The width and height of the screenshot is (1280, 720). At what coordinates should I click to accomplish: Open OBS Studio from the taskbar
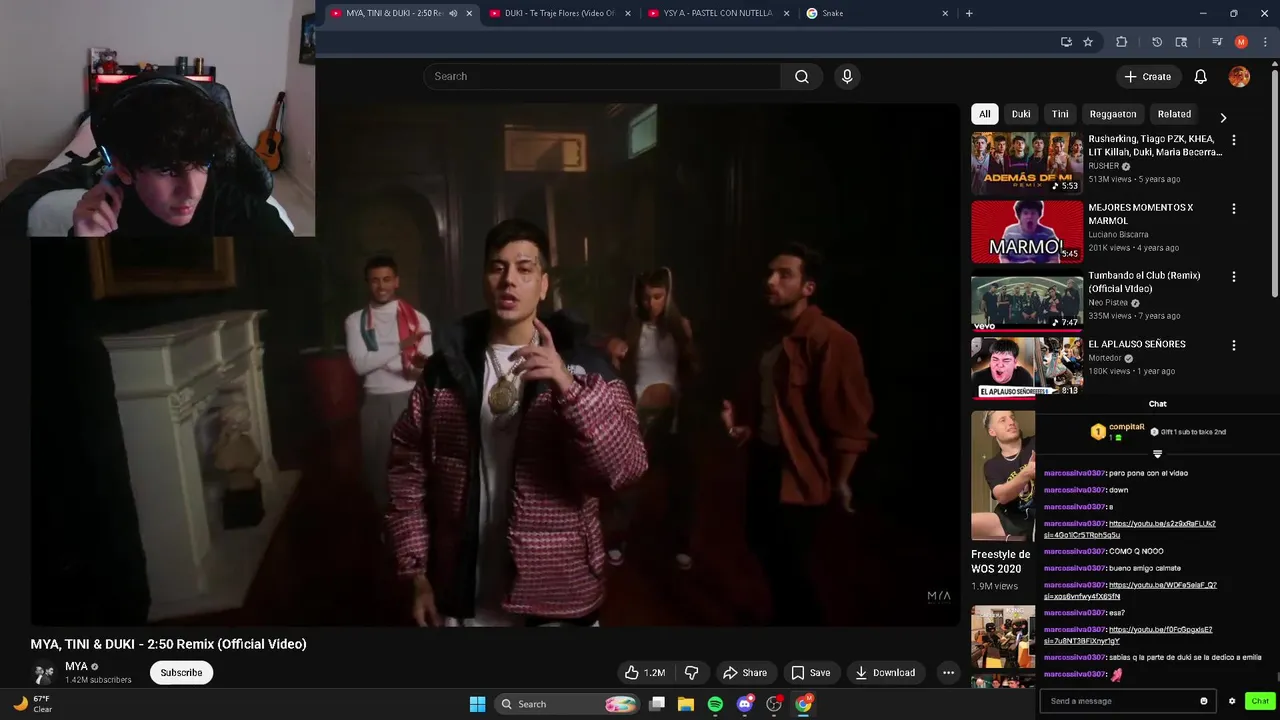click(x=773, y=704)
